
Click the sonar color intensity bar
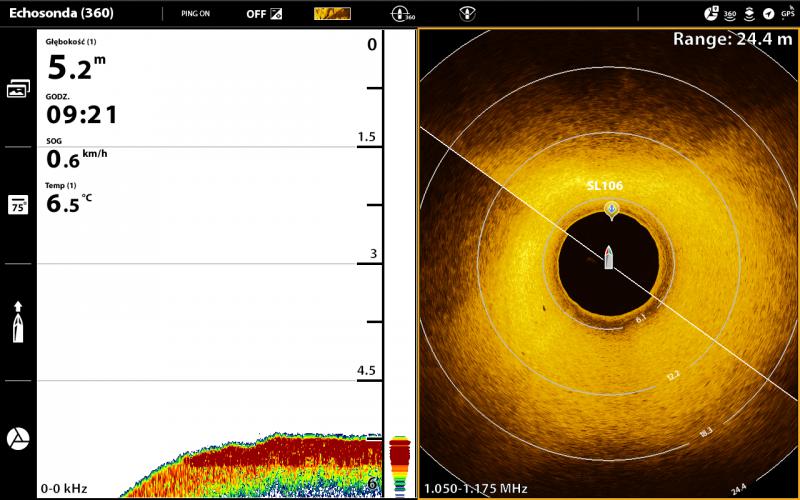pos(399,465)
